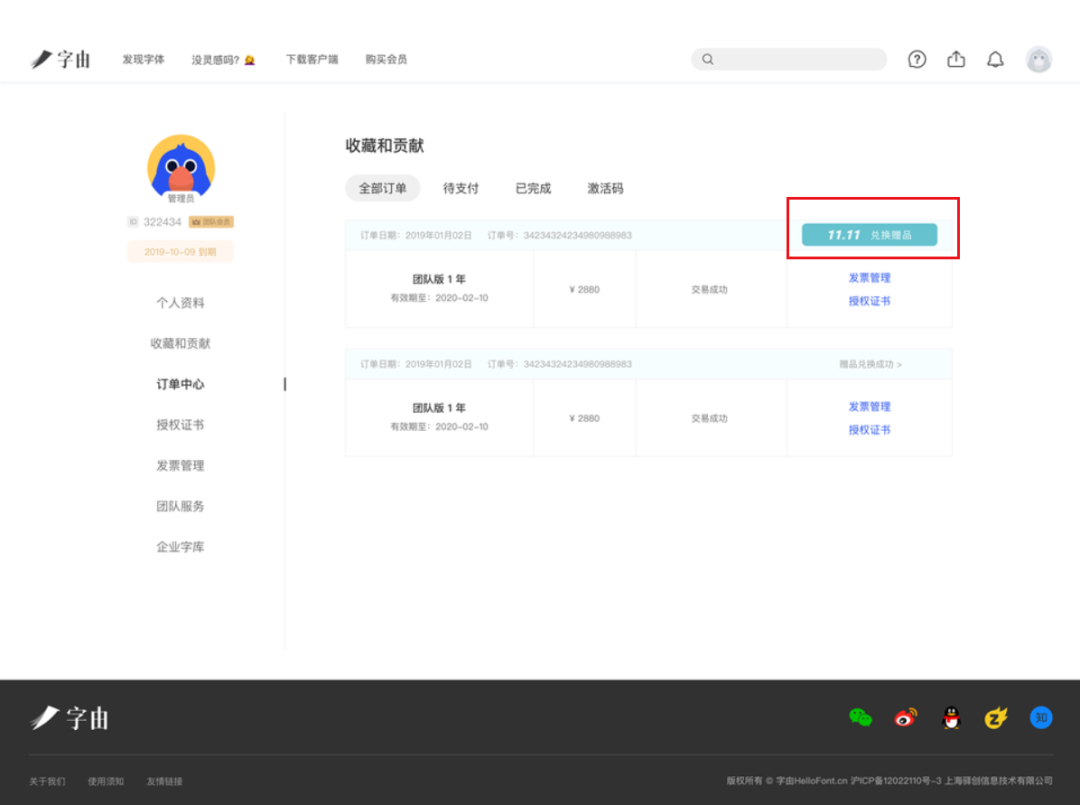
Task: Open the 激活码 tab
Action: pos(605,188)
